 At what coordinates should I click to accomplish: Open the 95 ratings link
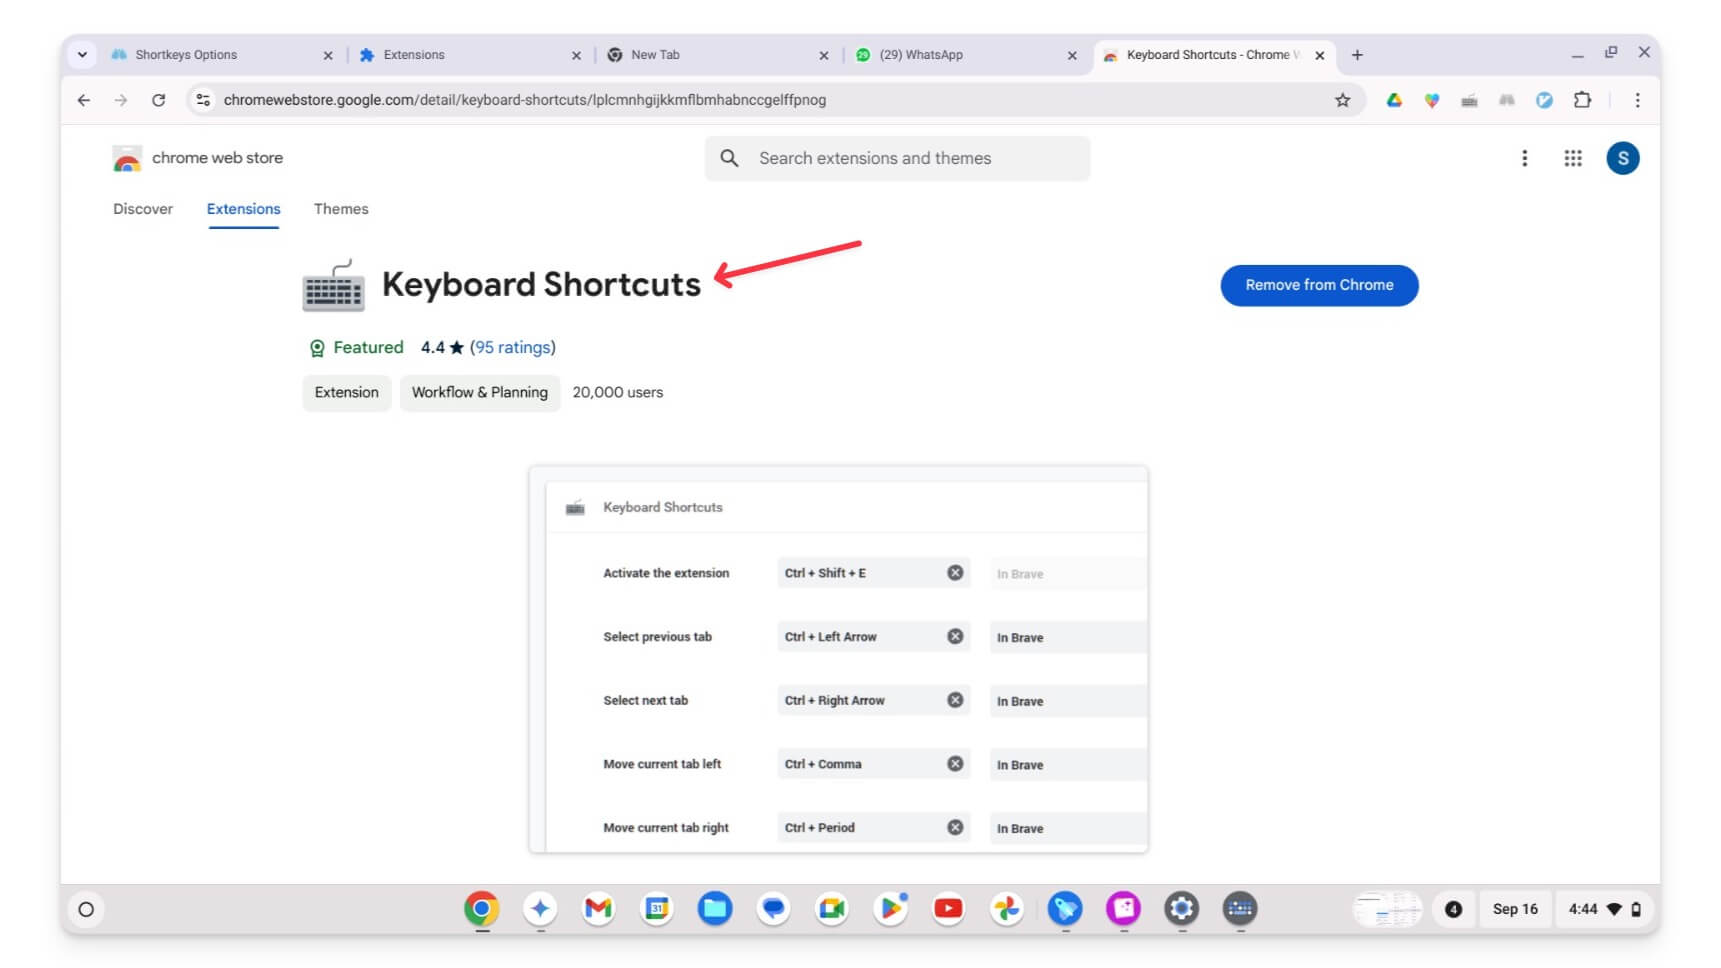513,347
